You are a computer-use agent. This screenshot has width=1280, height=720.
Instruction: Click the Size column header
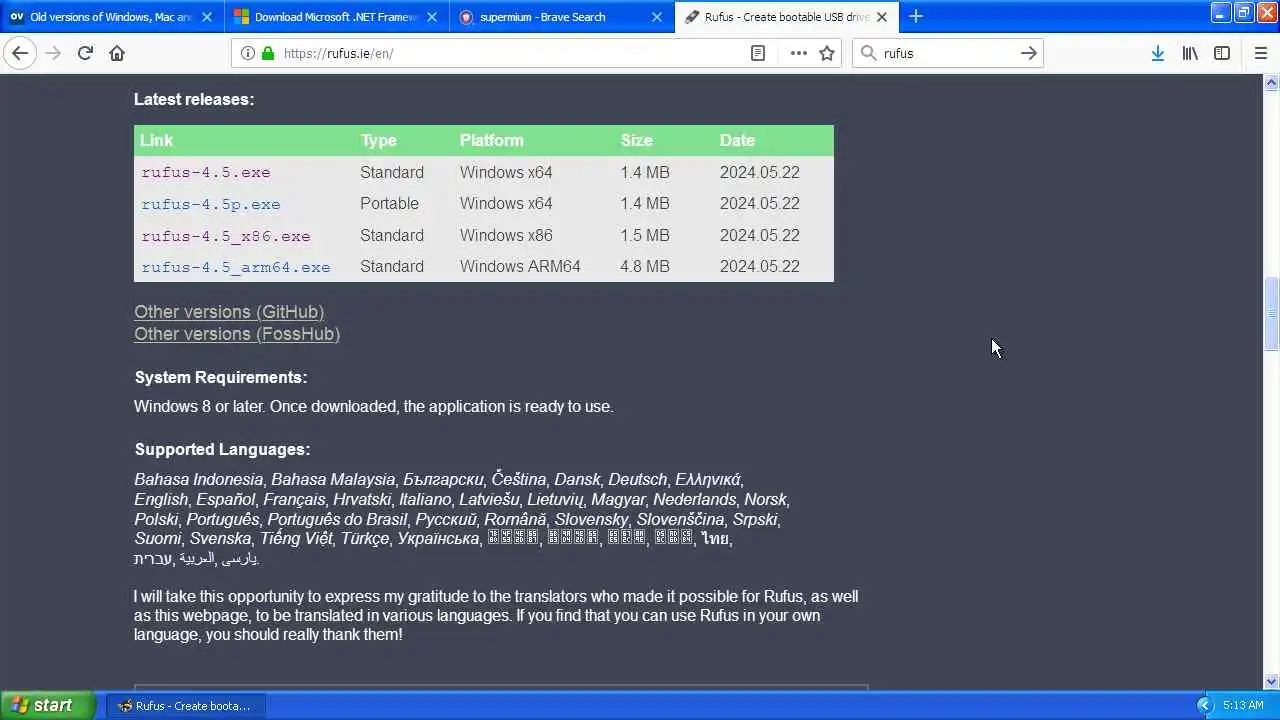(x=636, y=140)
